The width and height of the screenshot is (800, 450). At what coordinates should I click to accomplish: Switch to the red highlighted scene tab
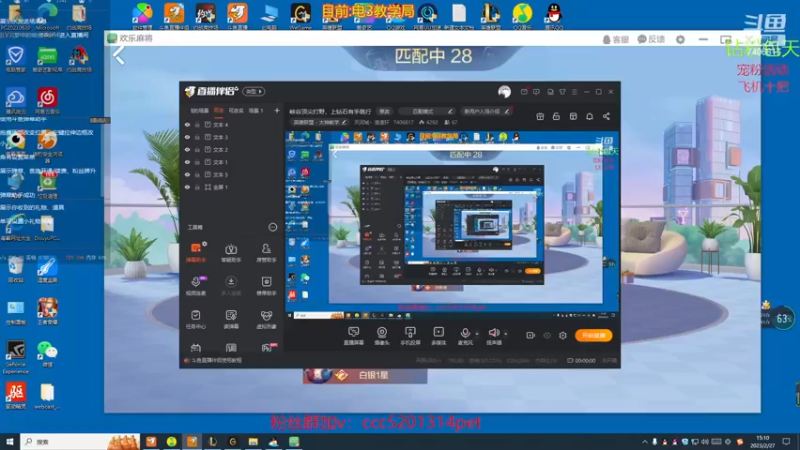click(218, 110)
